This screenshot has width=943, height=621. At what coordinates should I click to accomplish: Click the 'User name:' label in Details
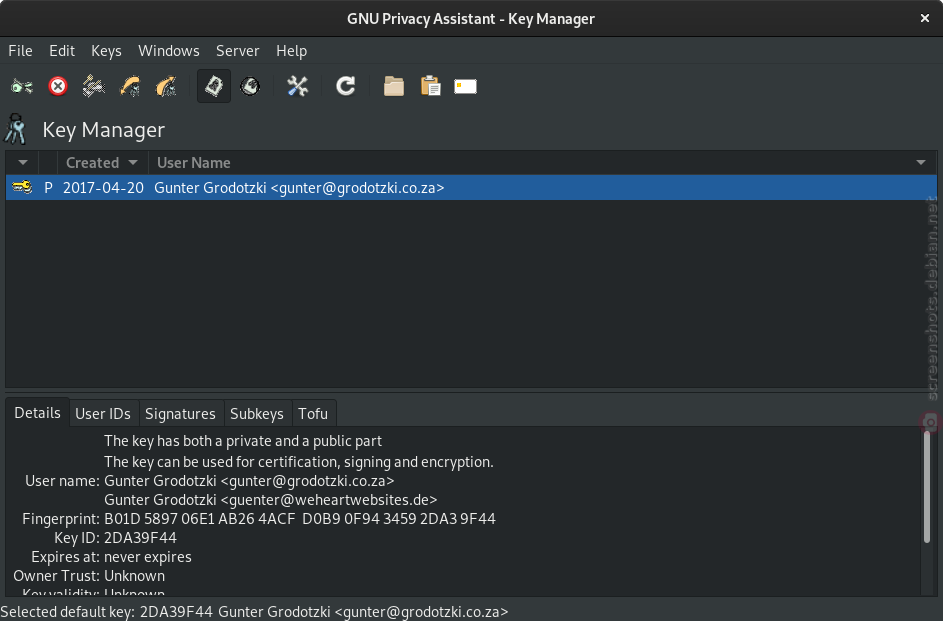tap(63, 481)
